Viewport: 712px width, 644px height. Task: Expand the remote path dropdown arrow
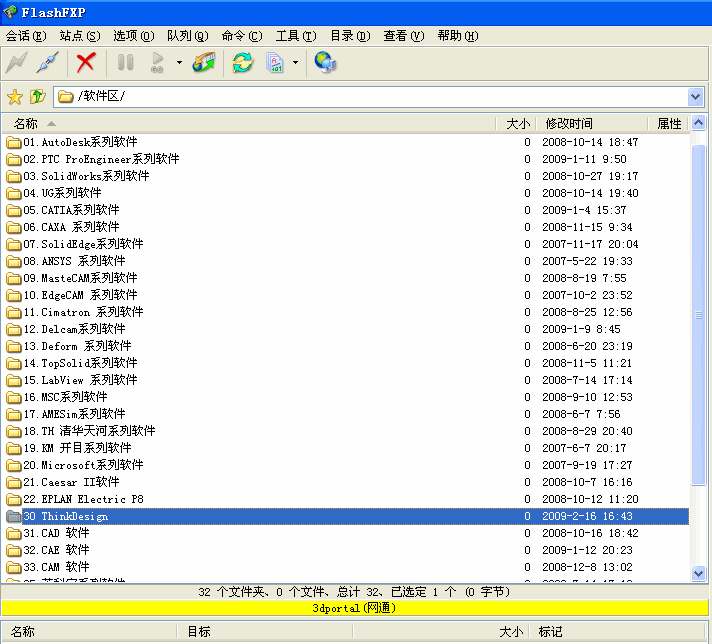pyautogui.click(x=695, y=96)
